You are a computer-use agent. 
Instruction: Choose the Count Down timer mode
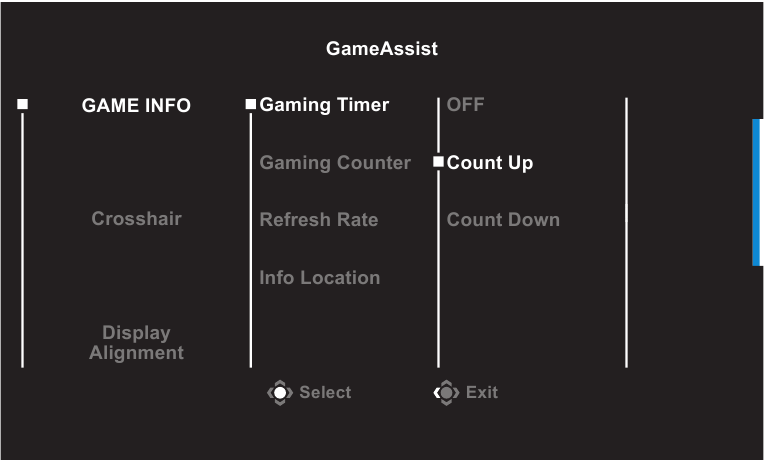[x=503, y=219]
